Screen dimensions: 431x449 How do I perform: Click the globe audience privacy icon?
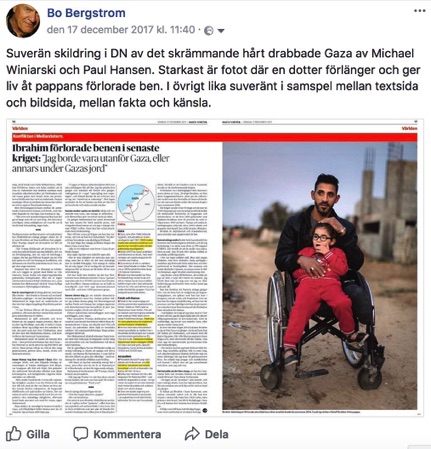pyautogui.click(x=209, y=31)
